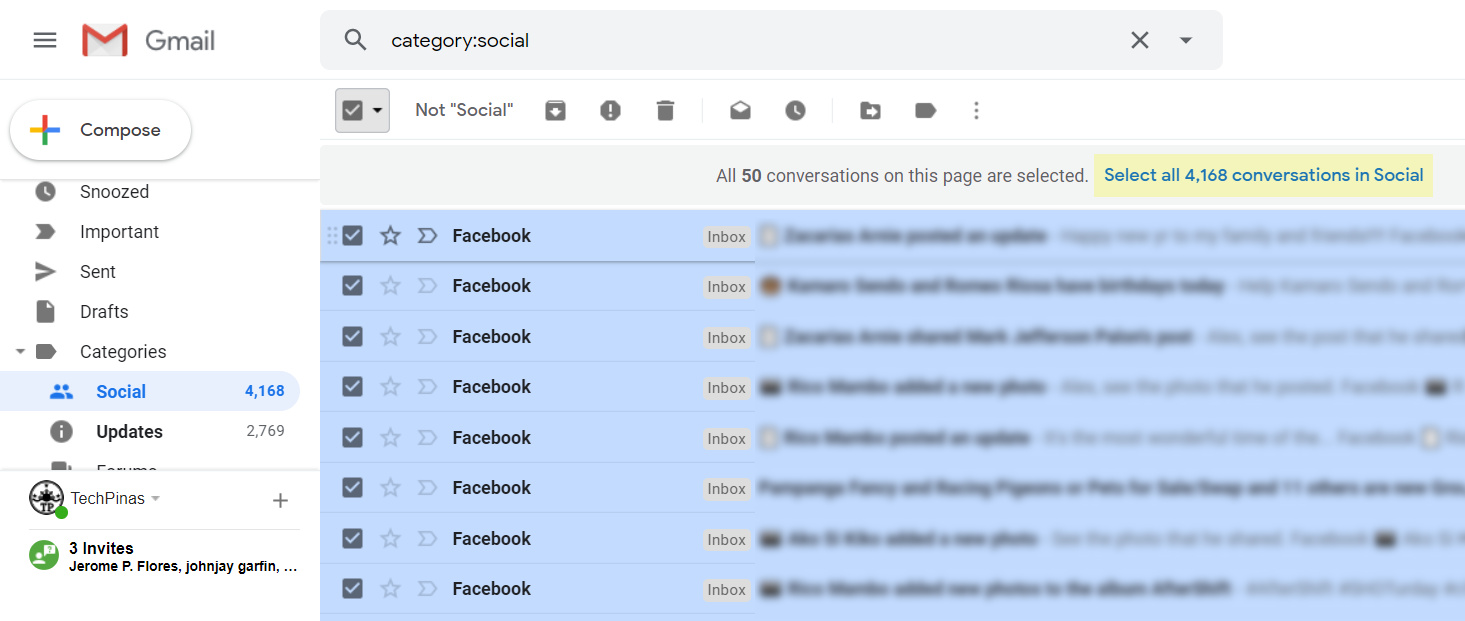
Task: Report selected conversations as spam
Action: click(611, 110)
